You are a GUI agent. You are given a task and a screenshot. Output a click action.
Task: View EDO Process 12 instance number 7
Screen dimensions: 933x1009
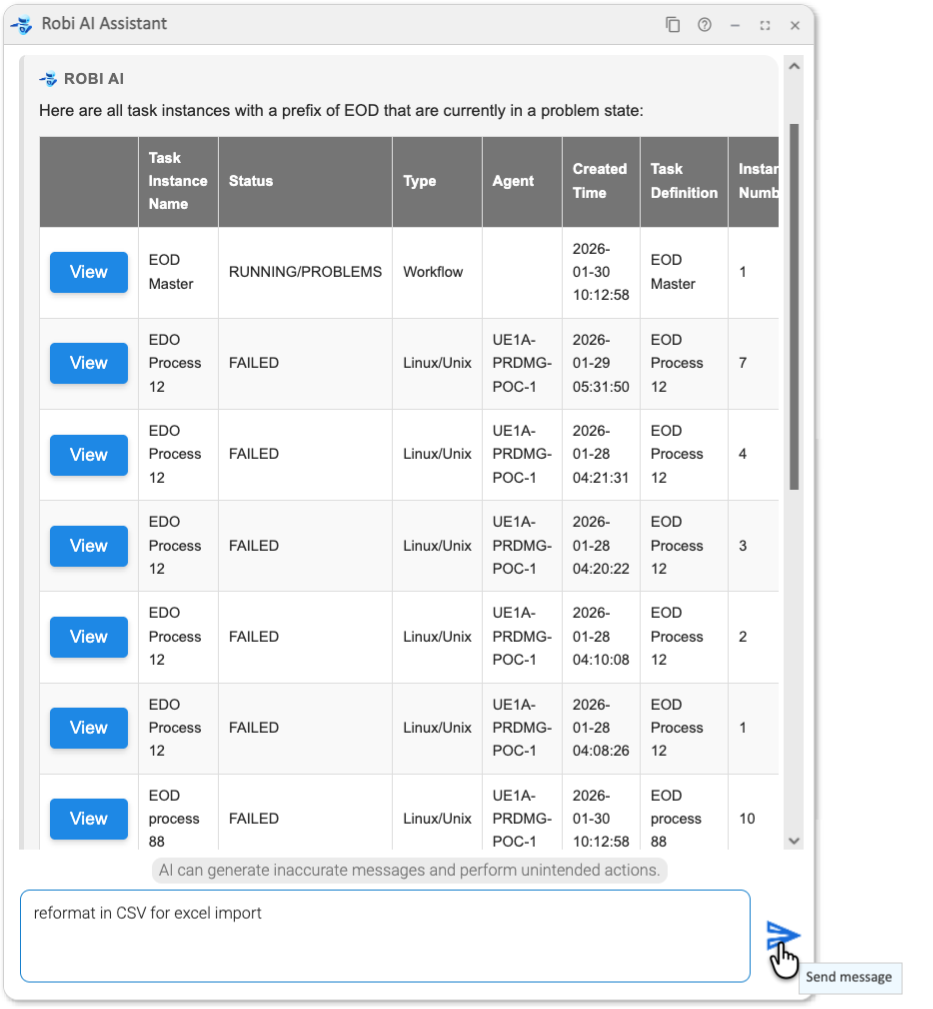(x=89, y=363)
